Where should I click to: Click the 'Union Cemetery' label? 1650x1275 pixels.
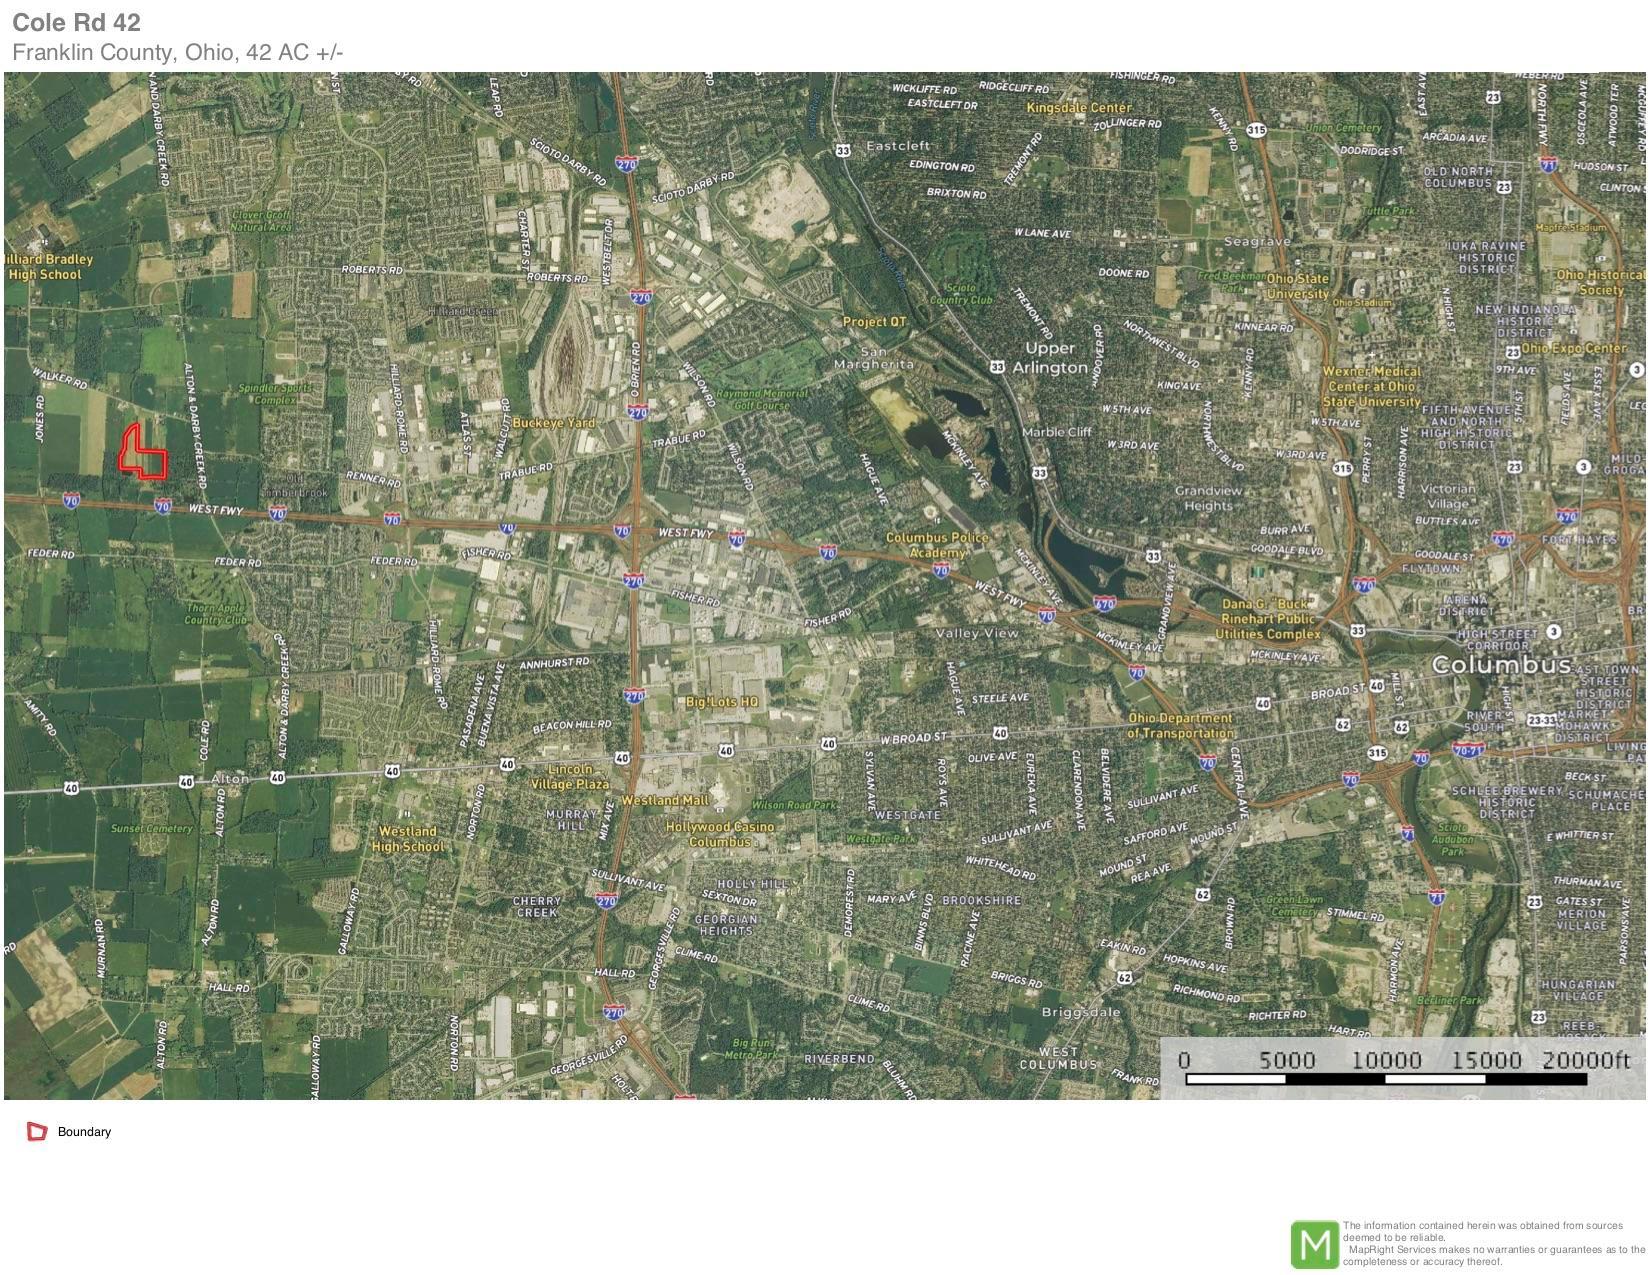click(1343, 128)
